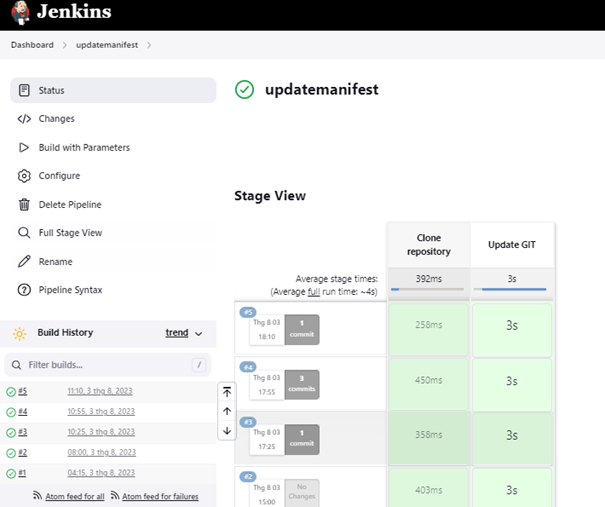Open Pipeline Syntax help icon
Image resolution: width=605 pixels, height=507 pixels.
click(24, 290)
